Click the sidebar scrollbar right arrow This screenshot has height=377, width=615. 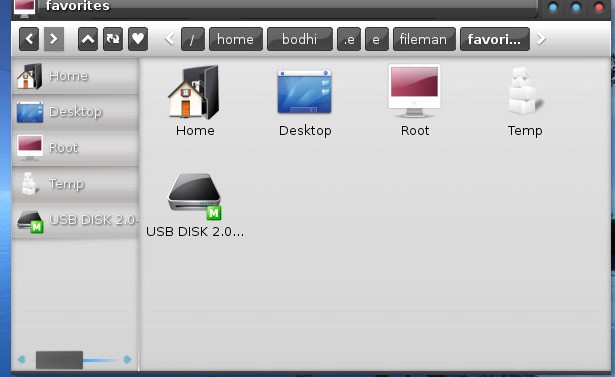(127, 359)
